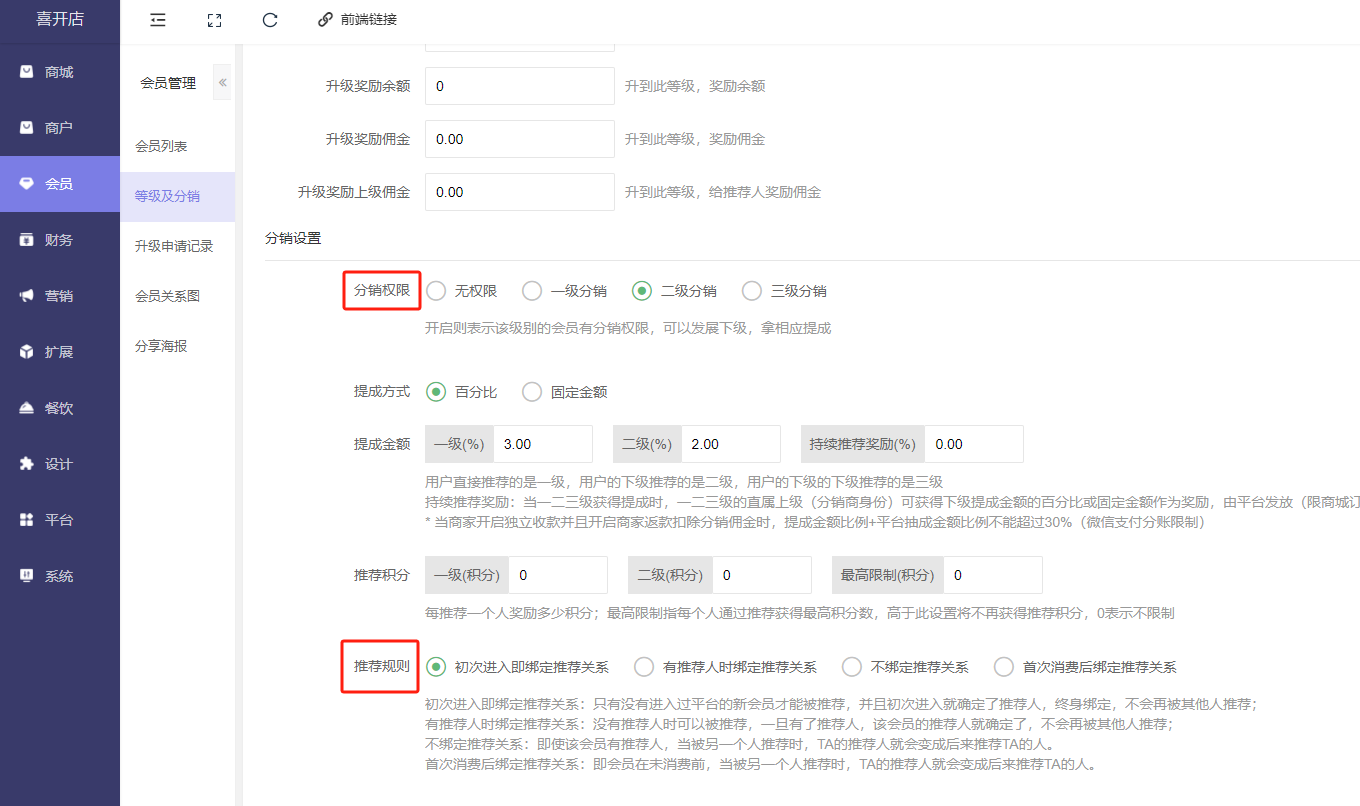The image size is (1360, 806).
Task: Click the 分销权限 label
Action: coord(381,291)
